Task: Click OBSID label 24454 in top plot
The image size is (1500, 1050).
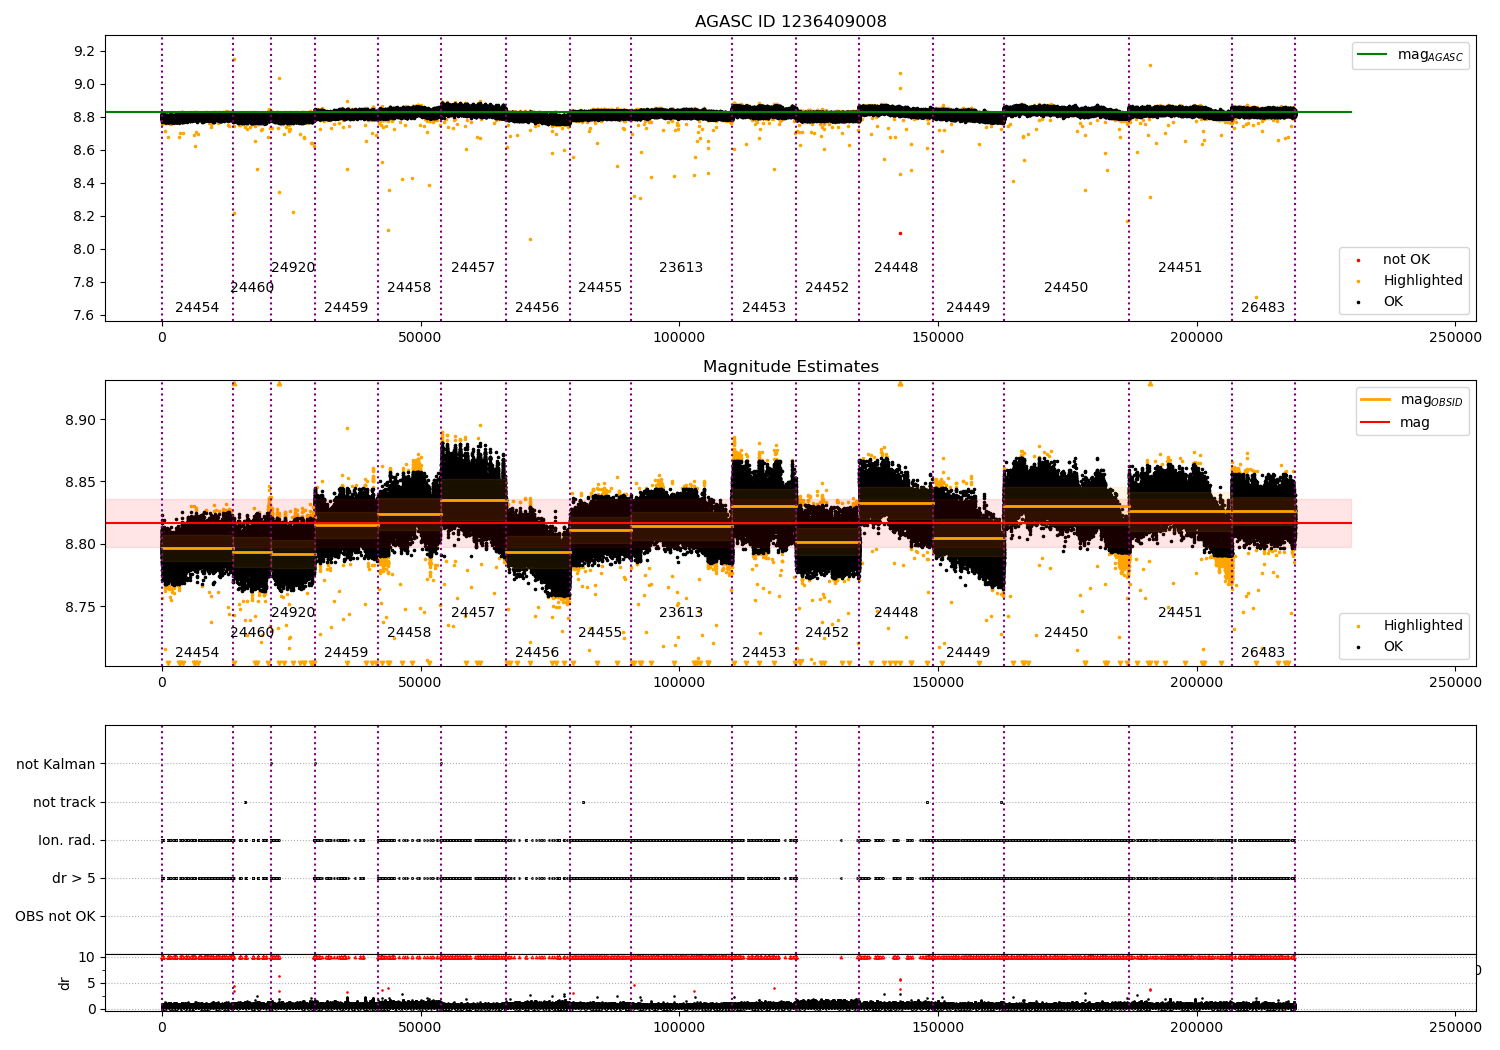Action: (197, 307)
